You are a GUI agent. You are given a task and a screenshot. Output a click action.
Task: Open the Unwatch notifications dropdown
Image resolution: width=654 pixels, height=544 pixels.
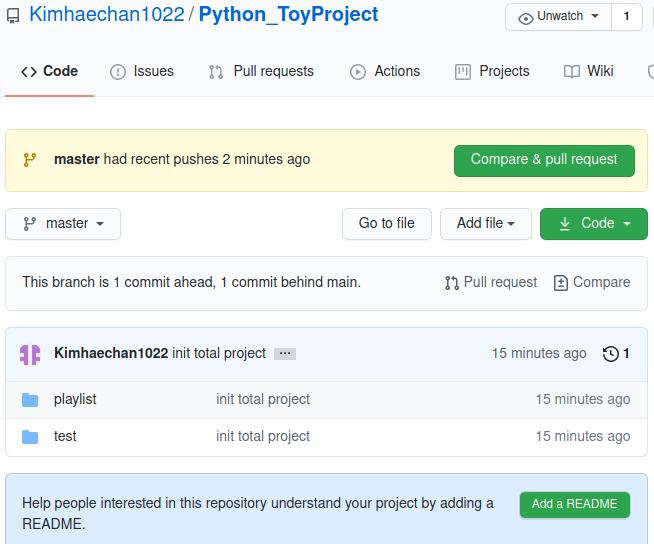(x=558, y=17)
